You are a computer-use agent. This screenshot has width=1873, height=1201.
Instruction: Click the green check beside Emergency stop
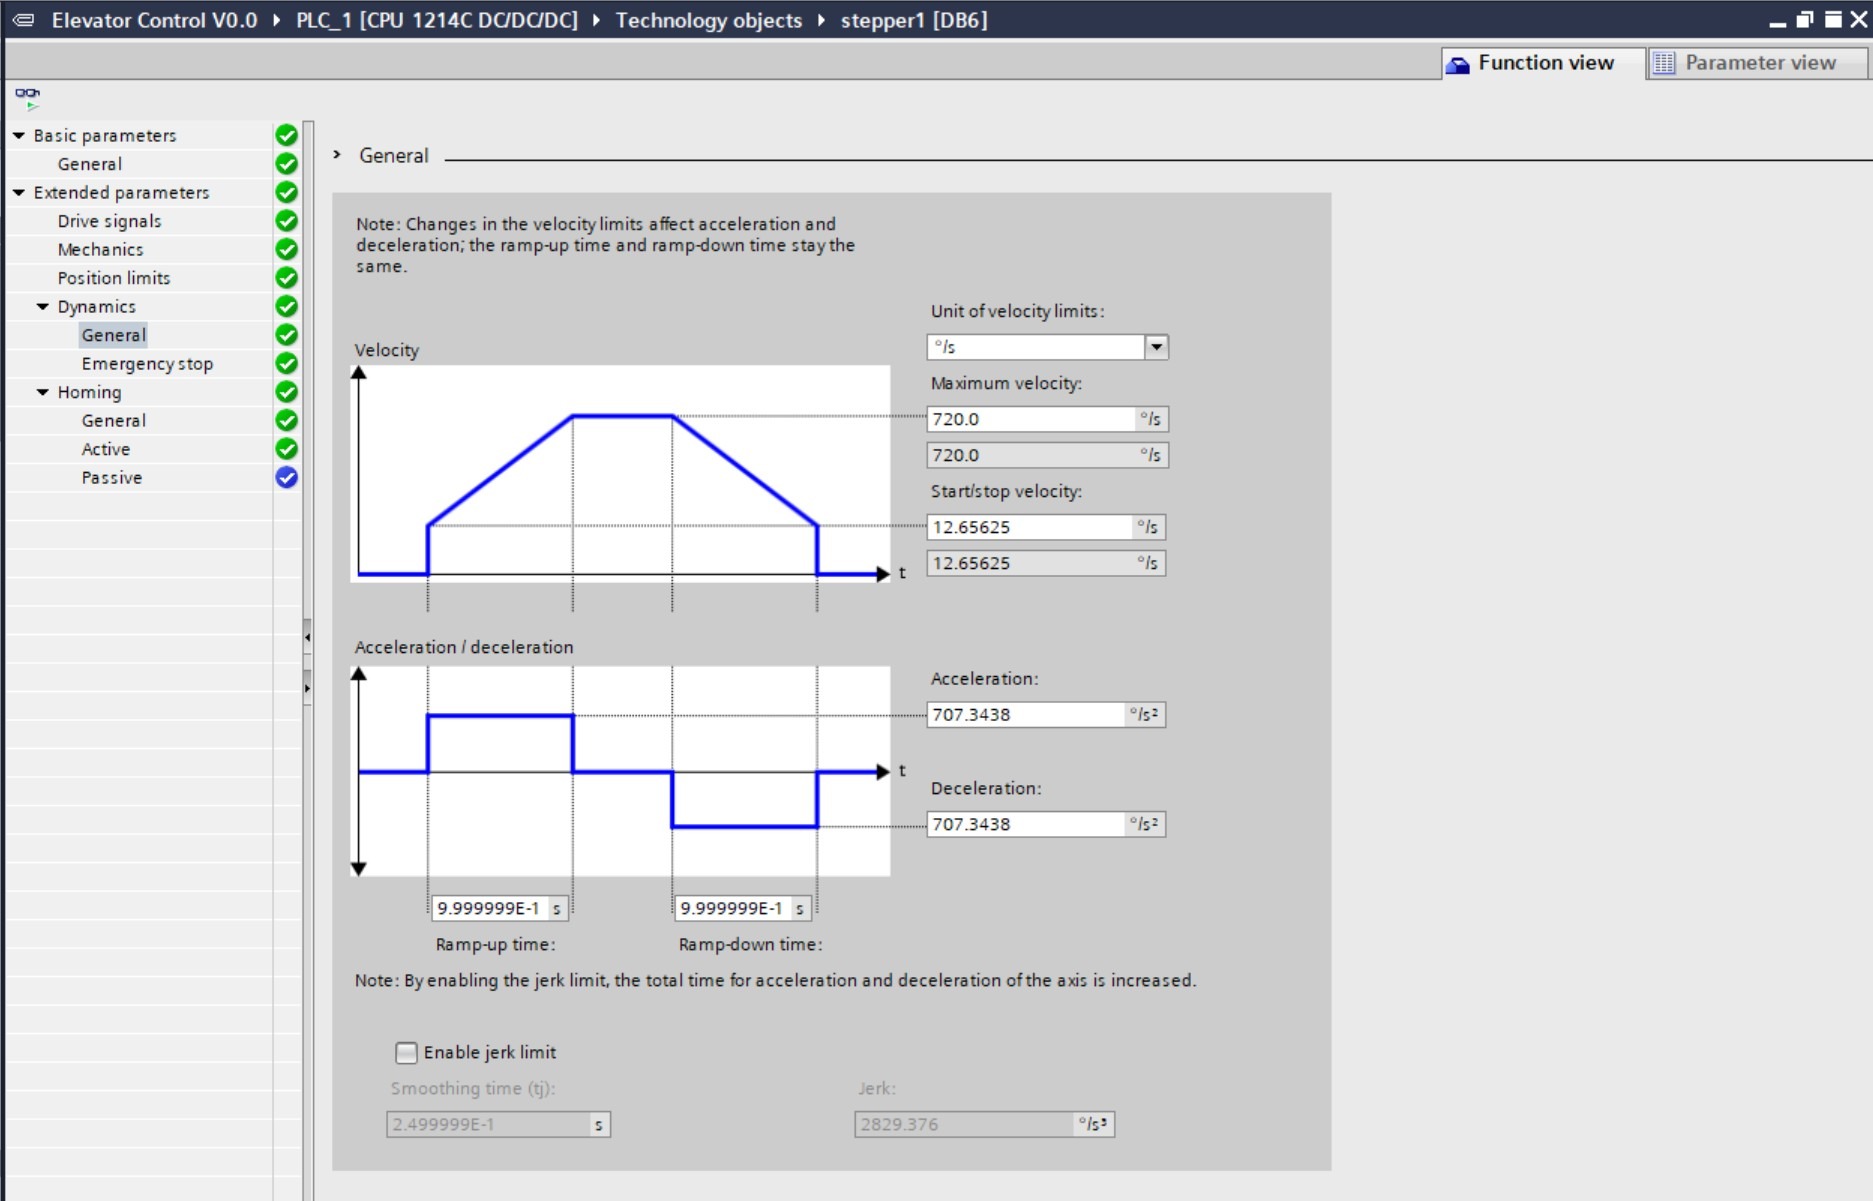pyautogui.click(x=286, y=363)
